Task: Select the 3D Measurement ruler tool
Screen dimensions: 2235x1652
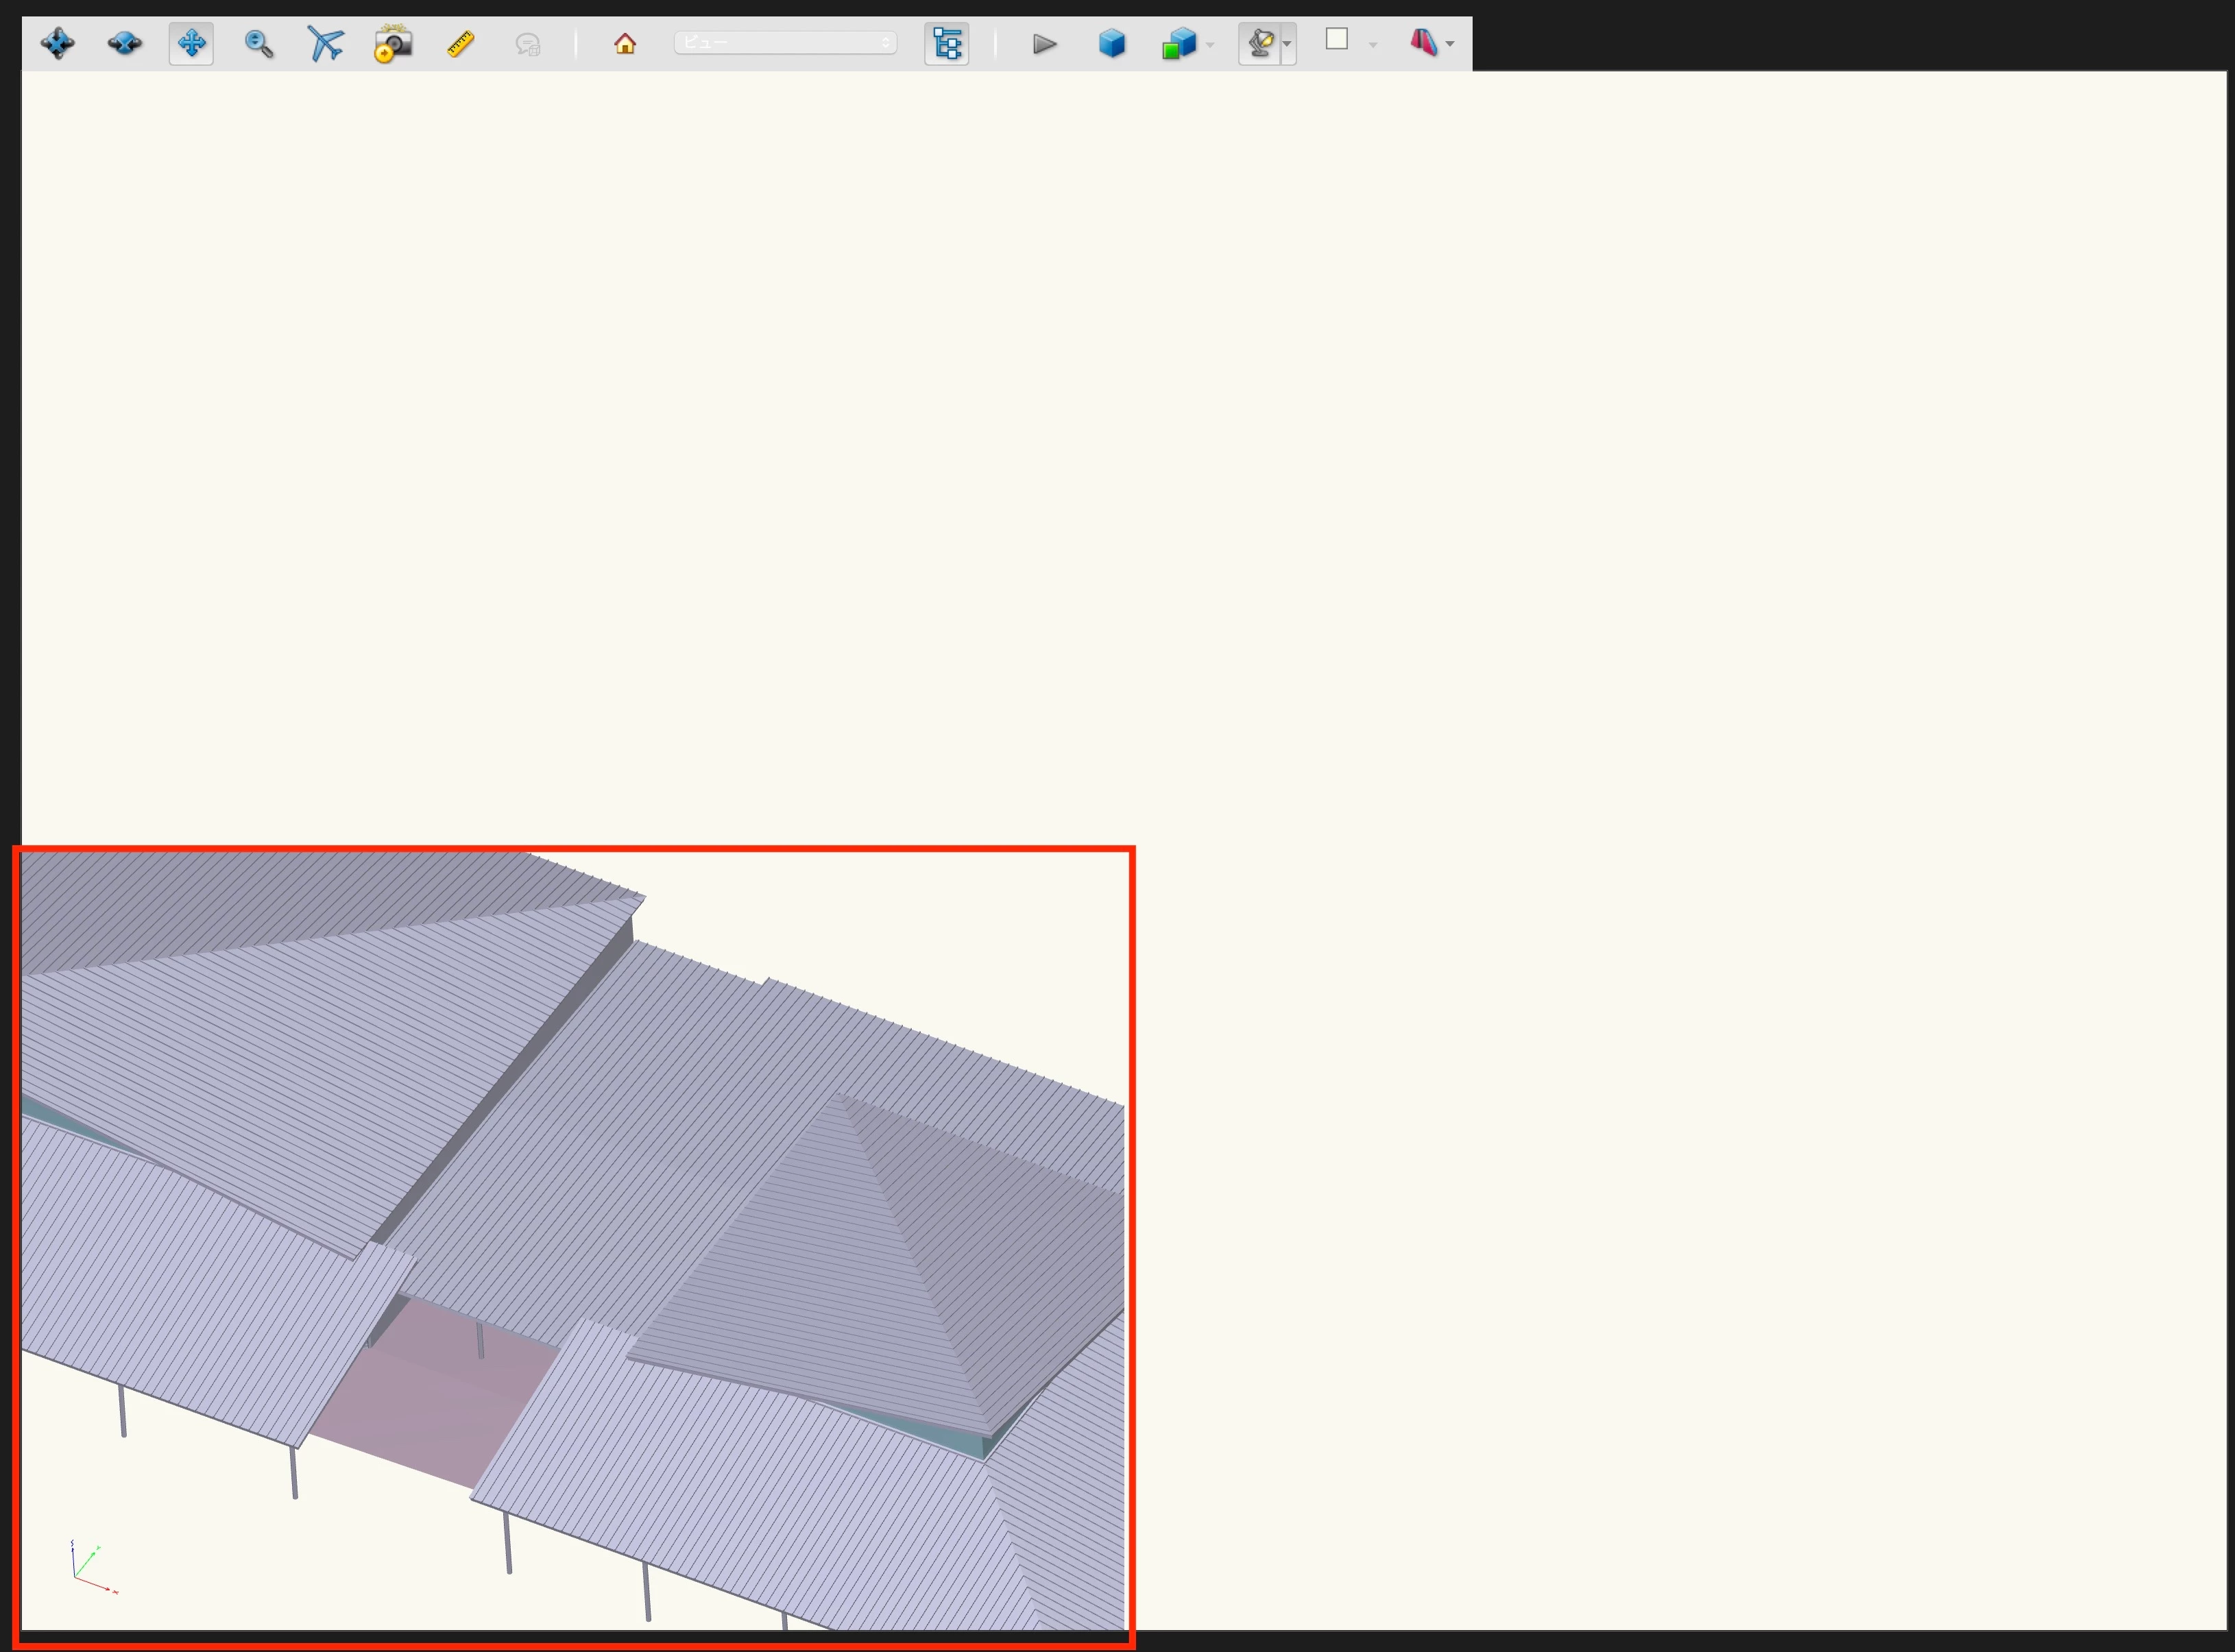Action: (x=460, y=43)
